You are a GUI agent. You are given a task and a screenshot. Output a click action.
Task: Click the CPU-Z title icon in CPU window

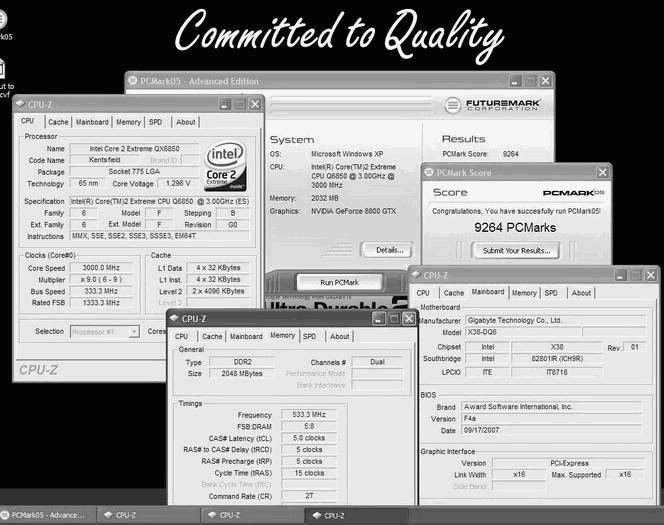pos(20,104)
